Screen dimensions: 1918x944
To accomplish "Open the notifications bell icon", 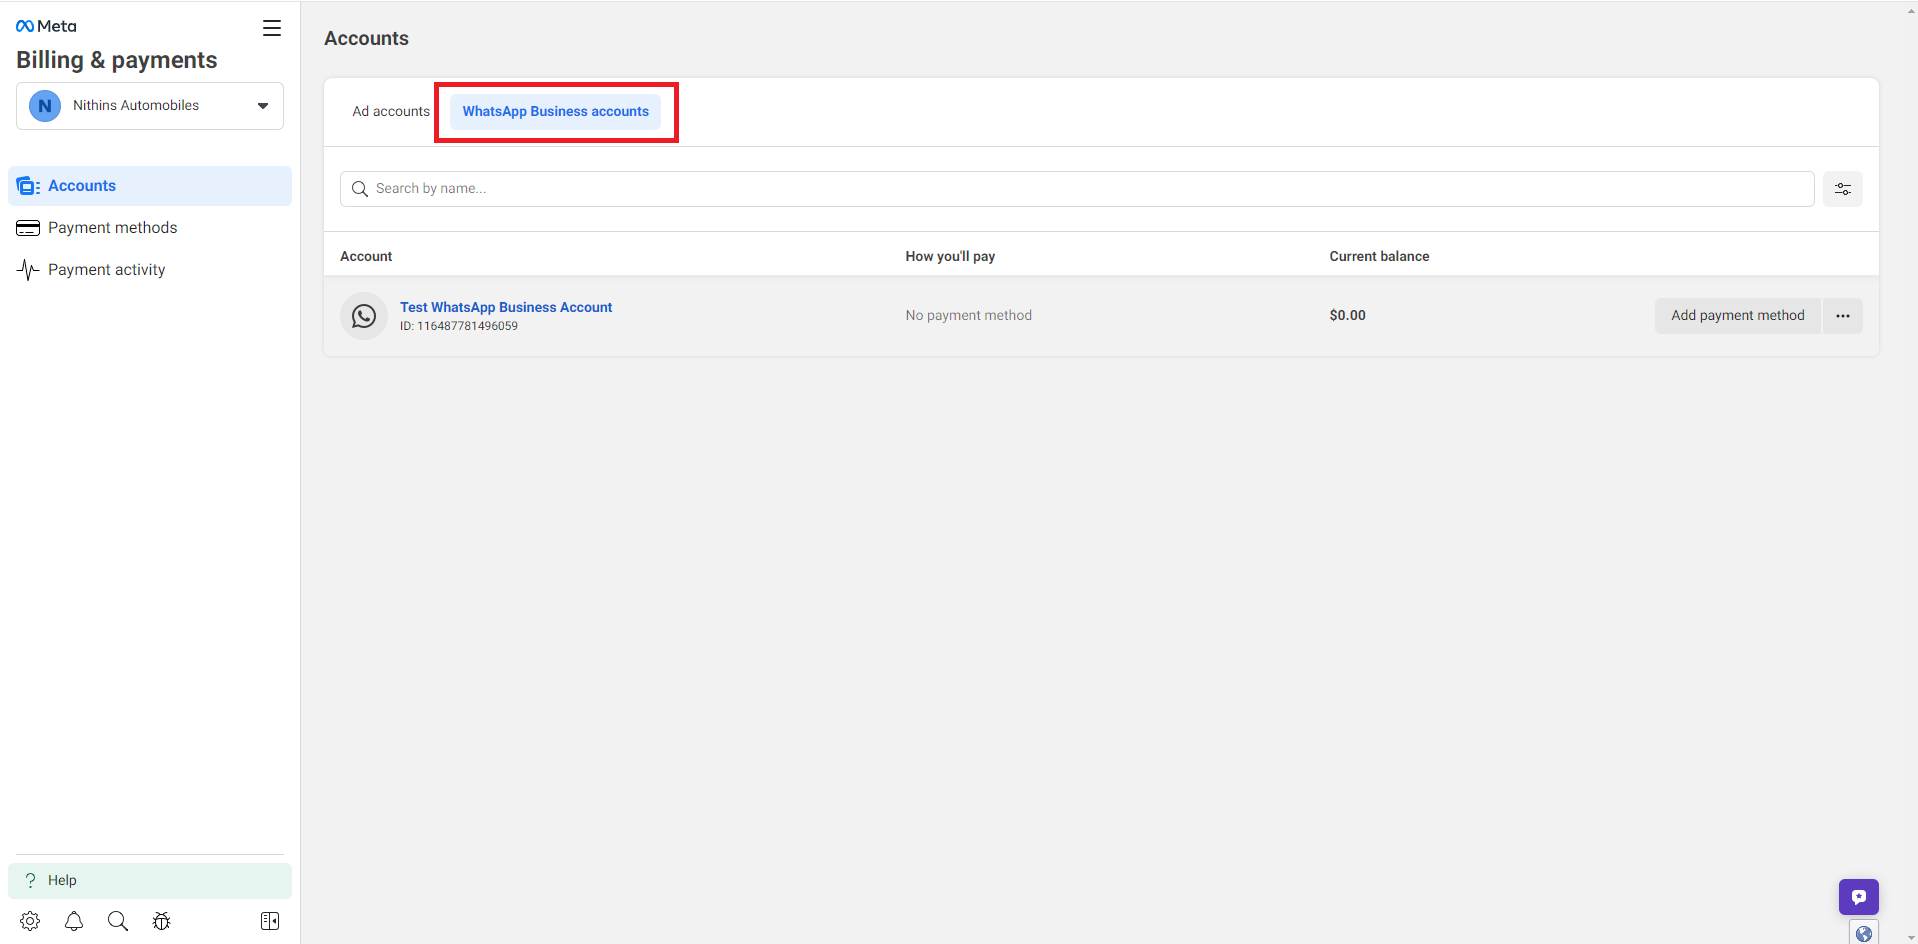I will point(74,921).
